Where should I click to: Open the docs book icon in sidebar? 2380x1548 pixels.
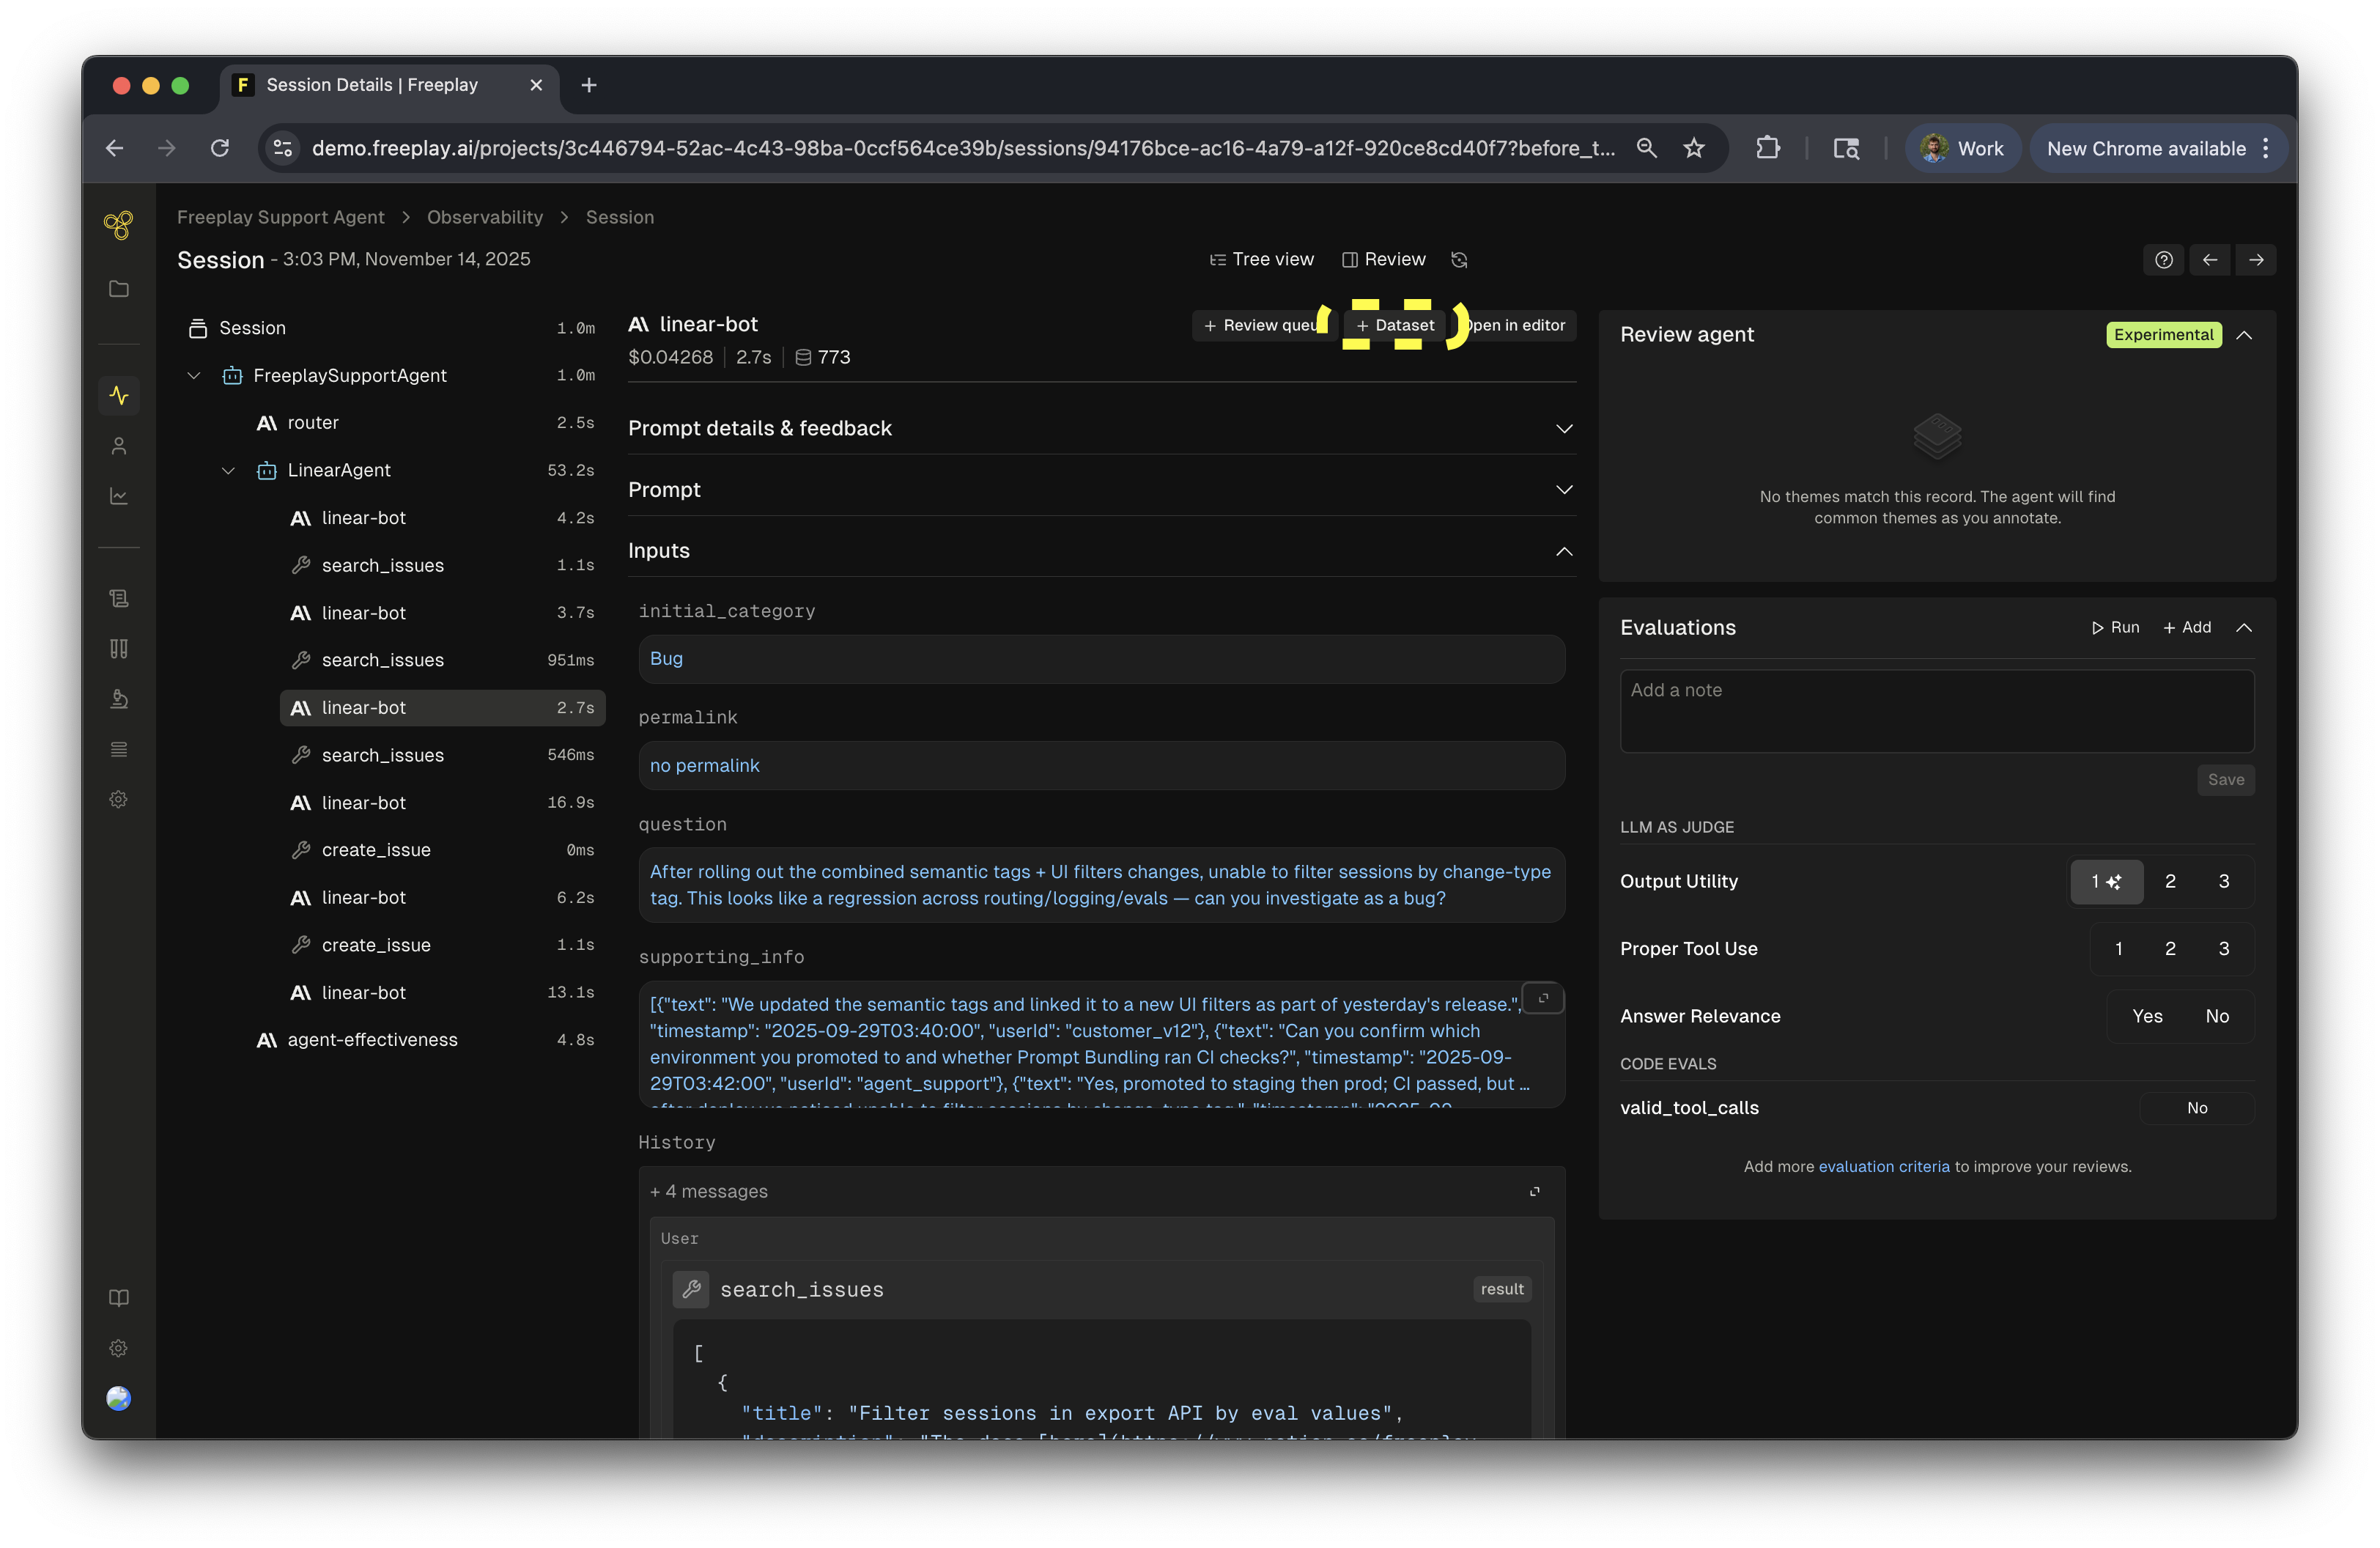(119, 1298)
